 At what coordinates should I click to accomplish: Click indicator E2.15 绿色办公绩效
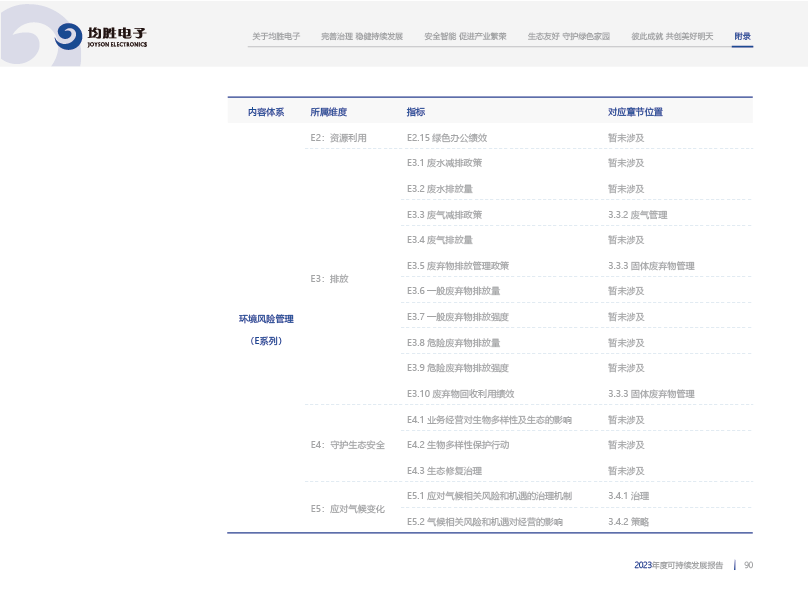[446, 138]
